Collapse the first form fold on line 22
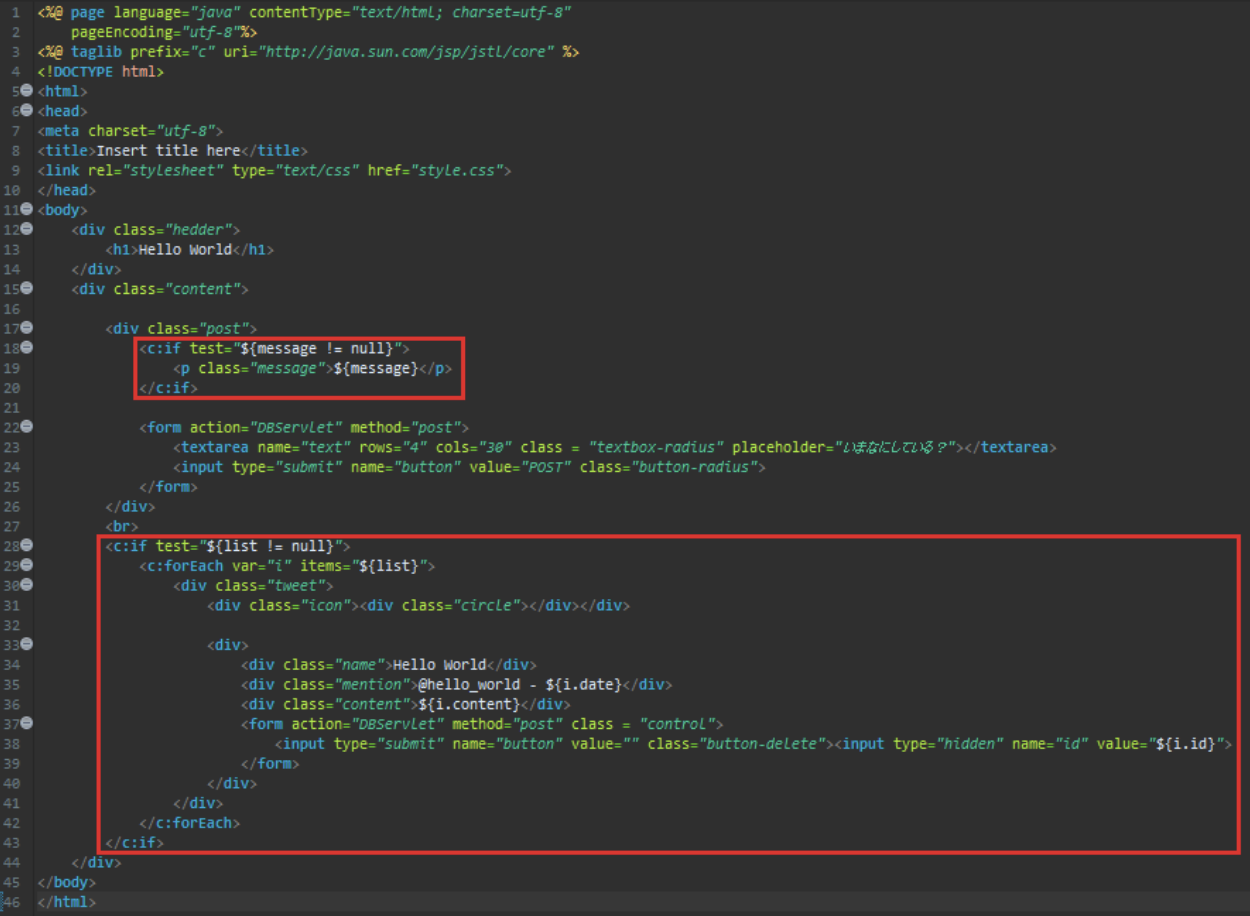1250x916 pixels. click(x=27, y=426)
